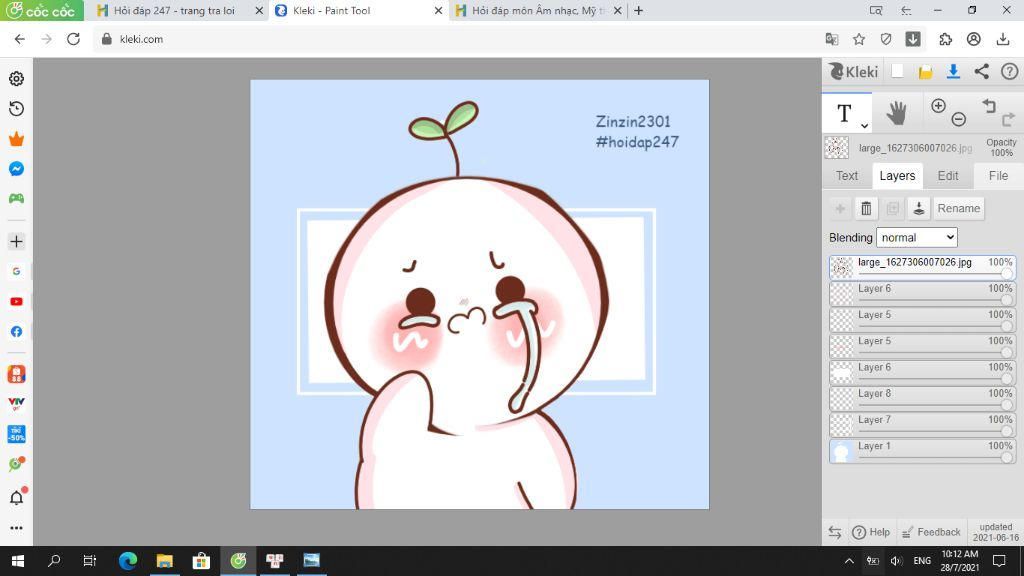Select the Layer 1 thumbnail
1024x576 pixels.
(841, 451)
